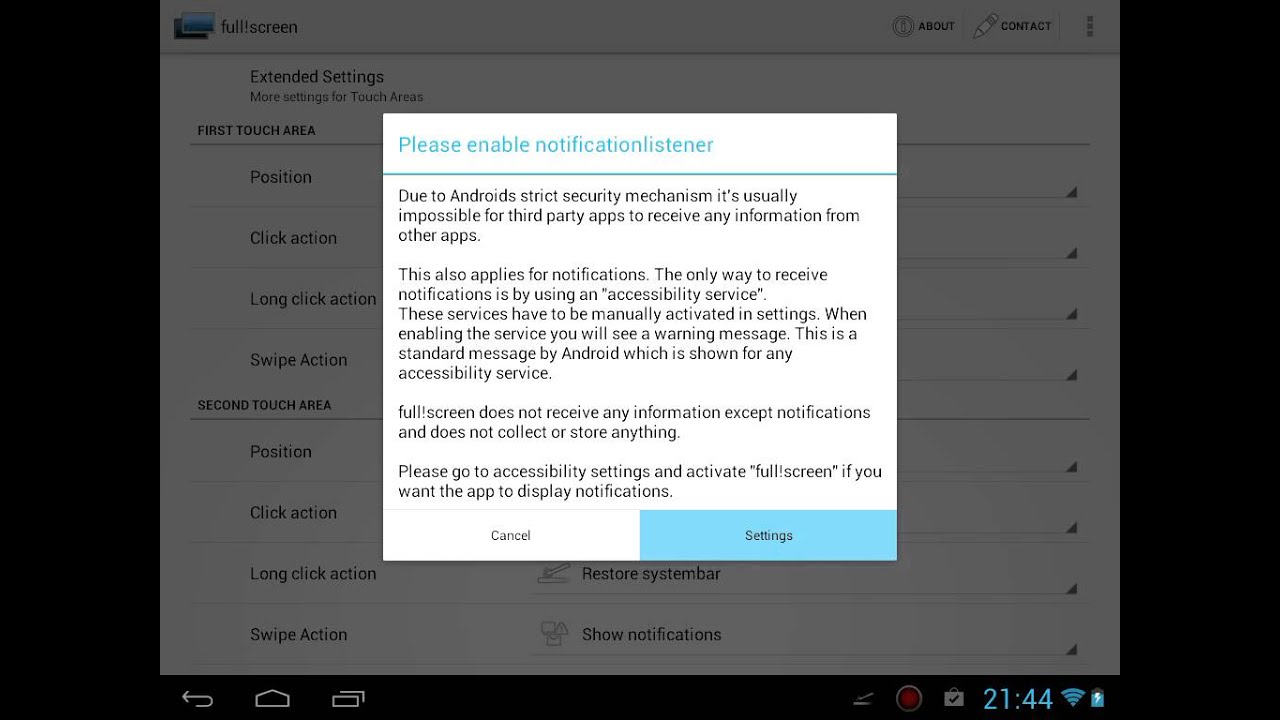Tap the paragraph about full!screen not collecting data
The height and width of the screenshot is (720, 1280).
tap(634, 422)
